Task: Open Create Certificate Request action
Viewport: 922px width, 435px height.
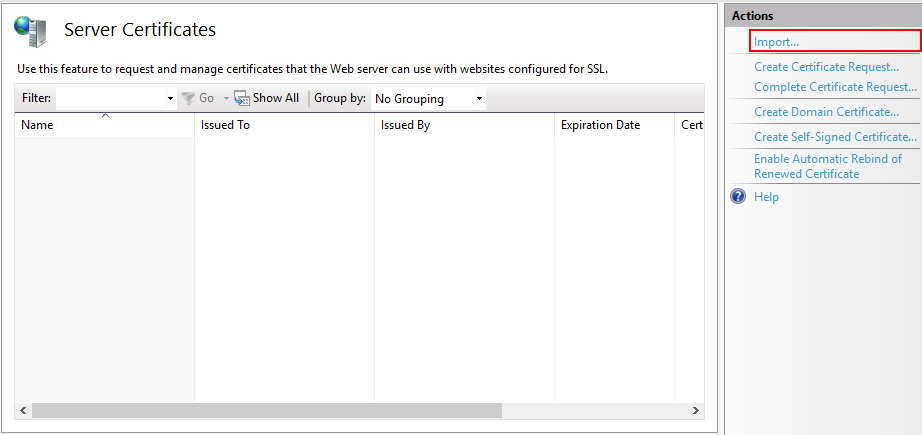Action: click(x=826, y=67)
